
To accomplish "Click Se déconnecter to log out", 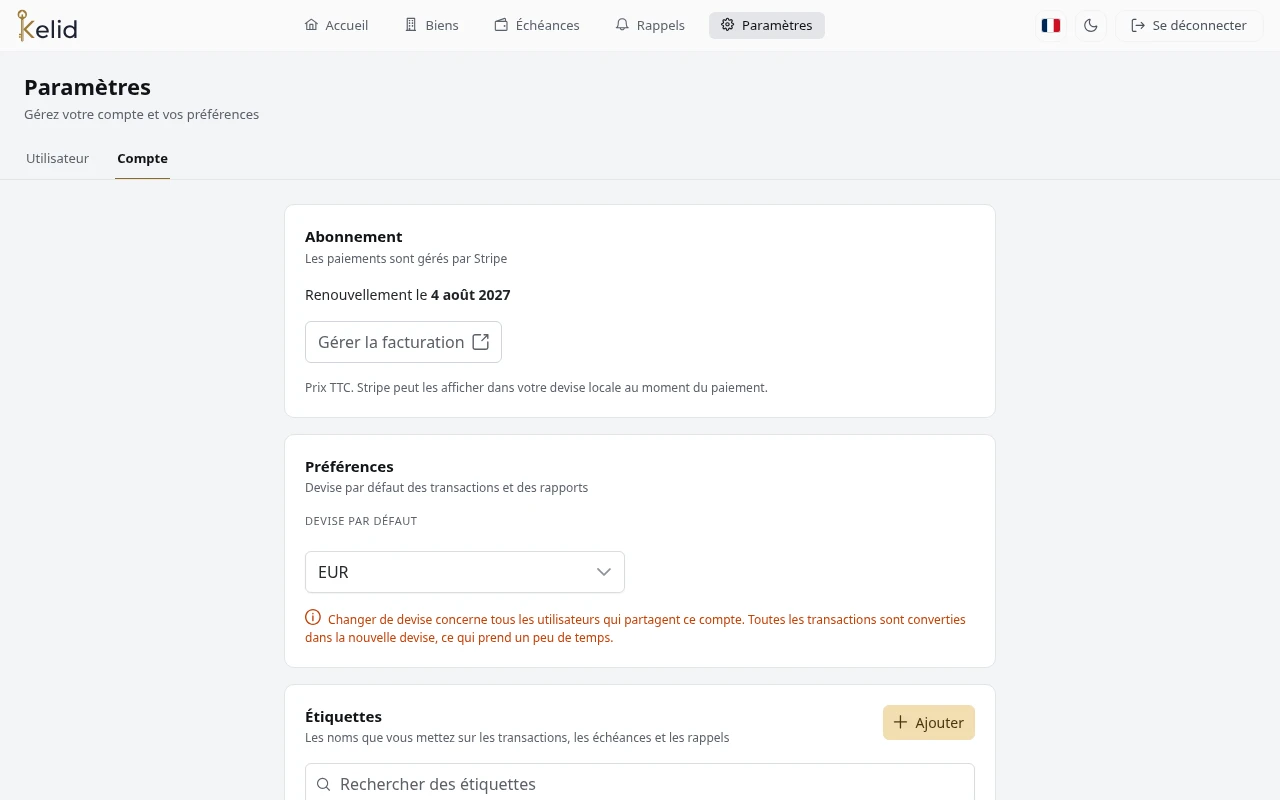I will pos(1189,25).
